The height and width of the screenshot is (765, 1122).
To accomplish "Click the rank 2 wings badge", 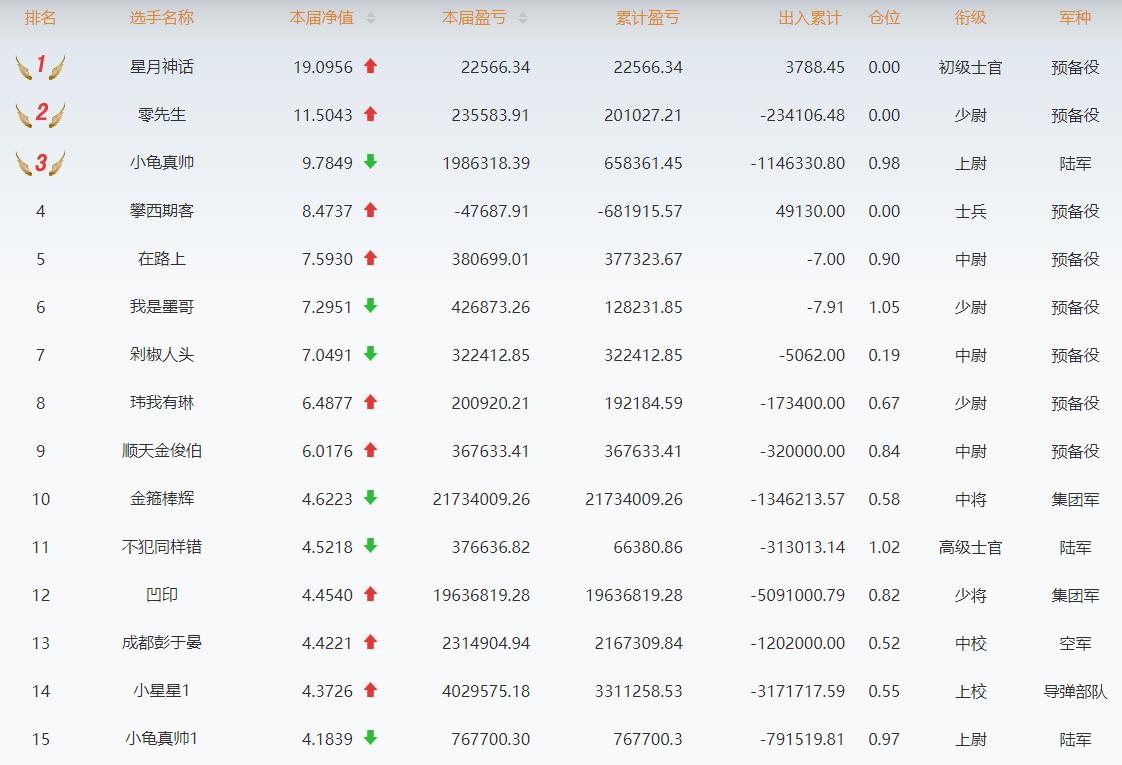I will point(41,115).
